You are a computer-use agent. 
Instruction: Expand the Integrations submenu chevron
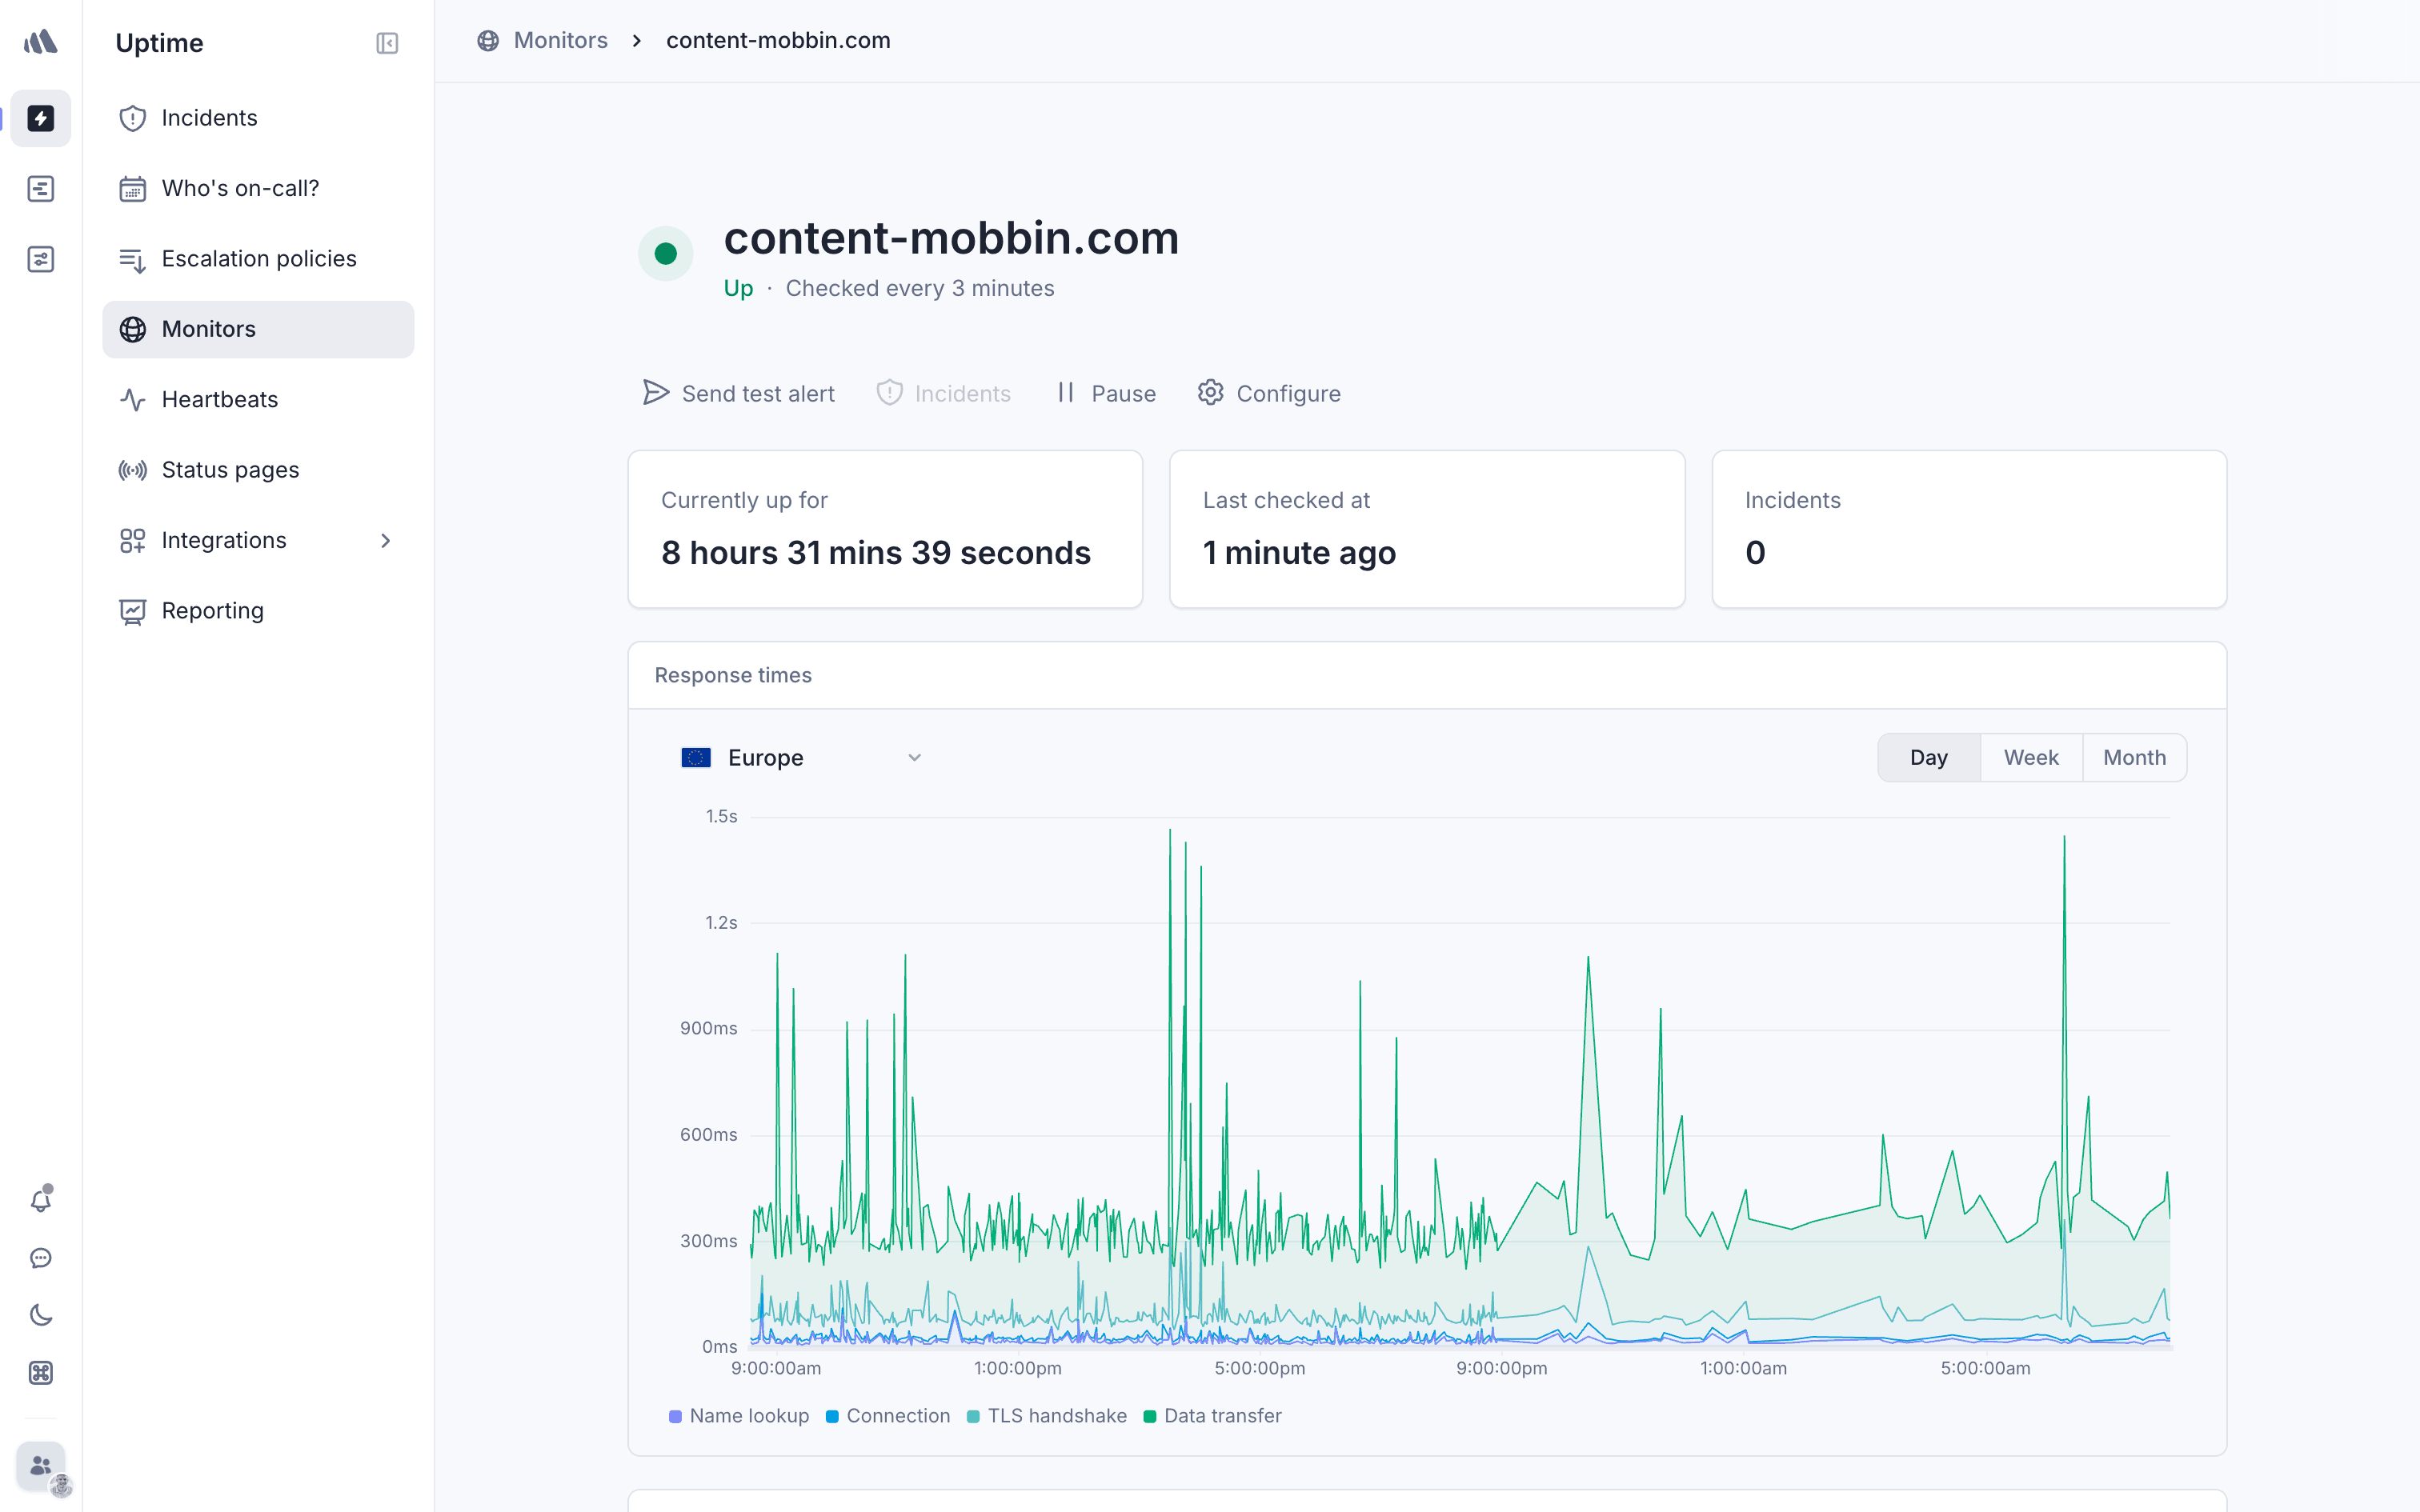(386, 540)
